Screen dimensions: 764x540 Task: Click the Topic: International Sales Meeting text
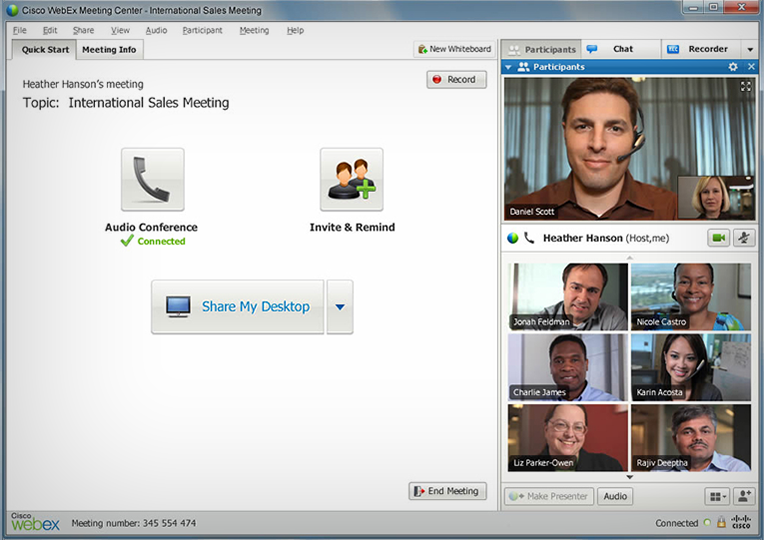126,103
